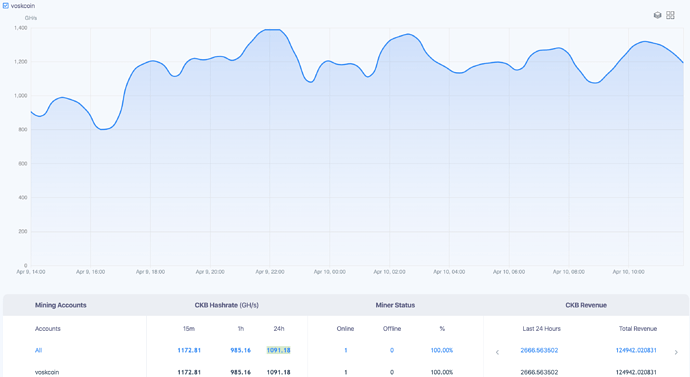Screen dimensions: 690x377
Task: Click x-axis label Apr 10, 00:00
Action: [330, 272]
